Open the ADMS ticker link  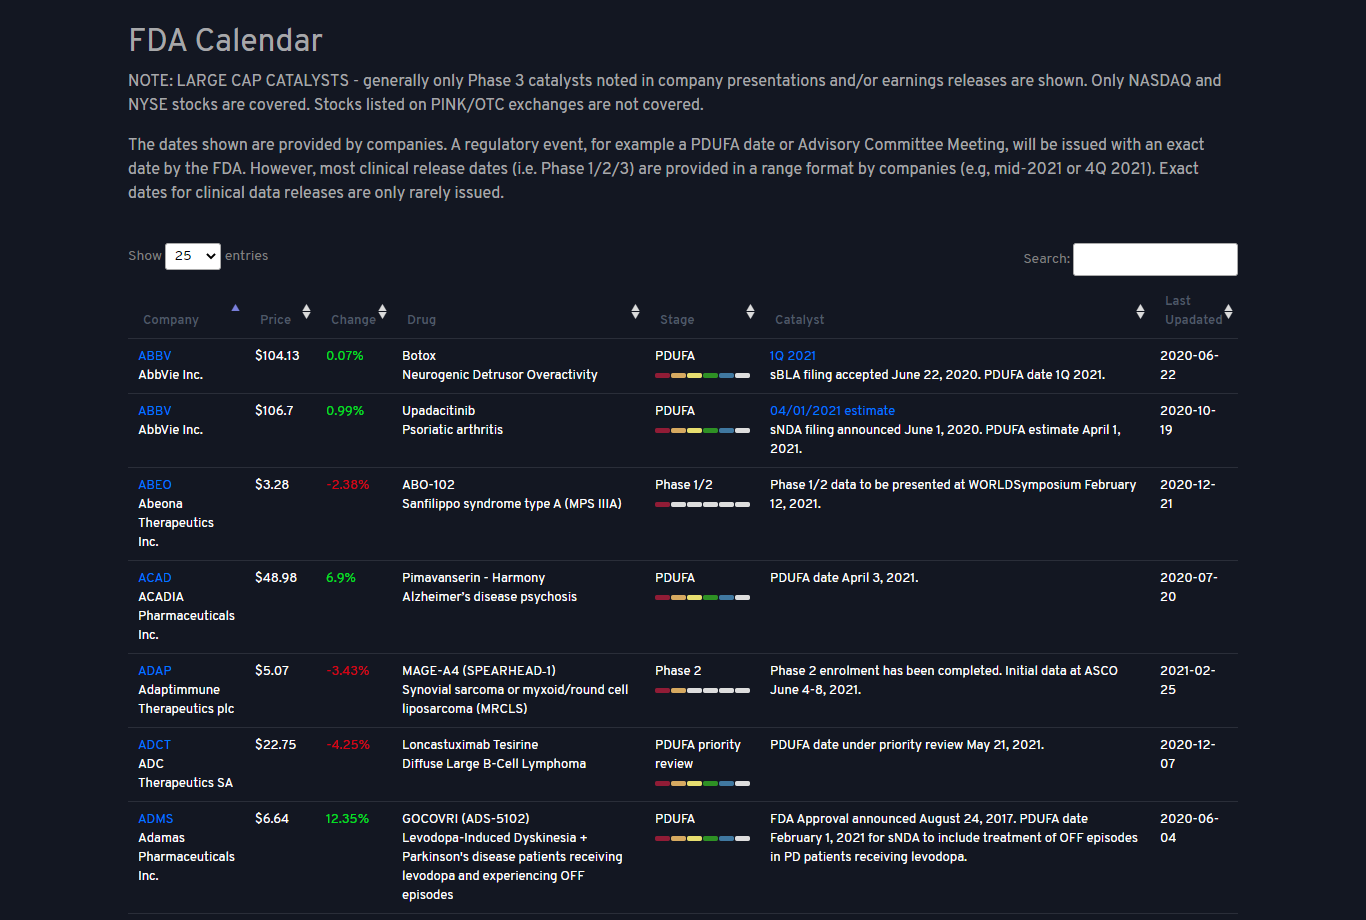pos(156,819)
